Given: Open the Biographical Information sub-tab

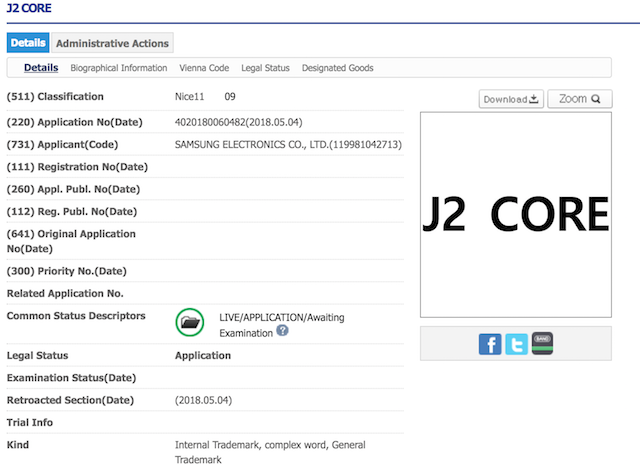Looking at the screenshot, I should pyautogui.click(x=119, y=68).
